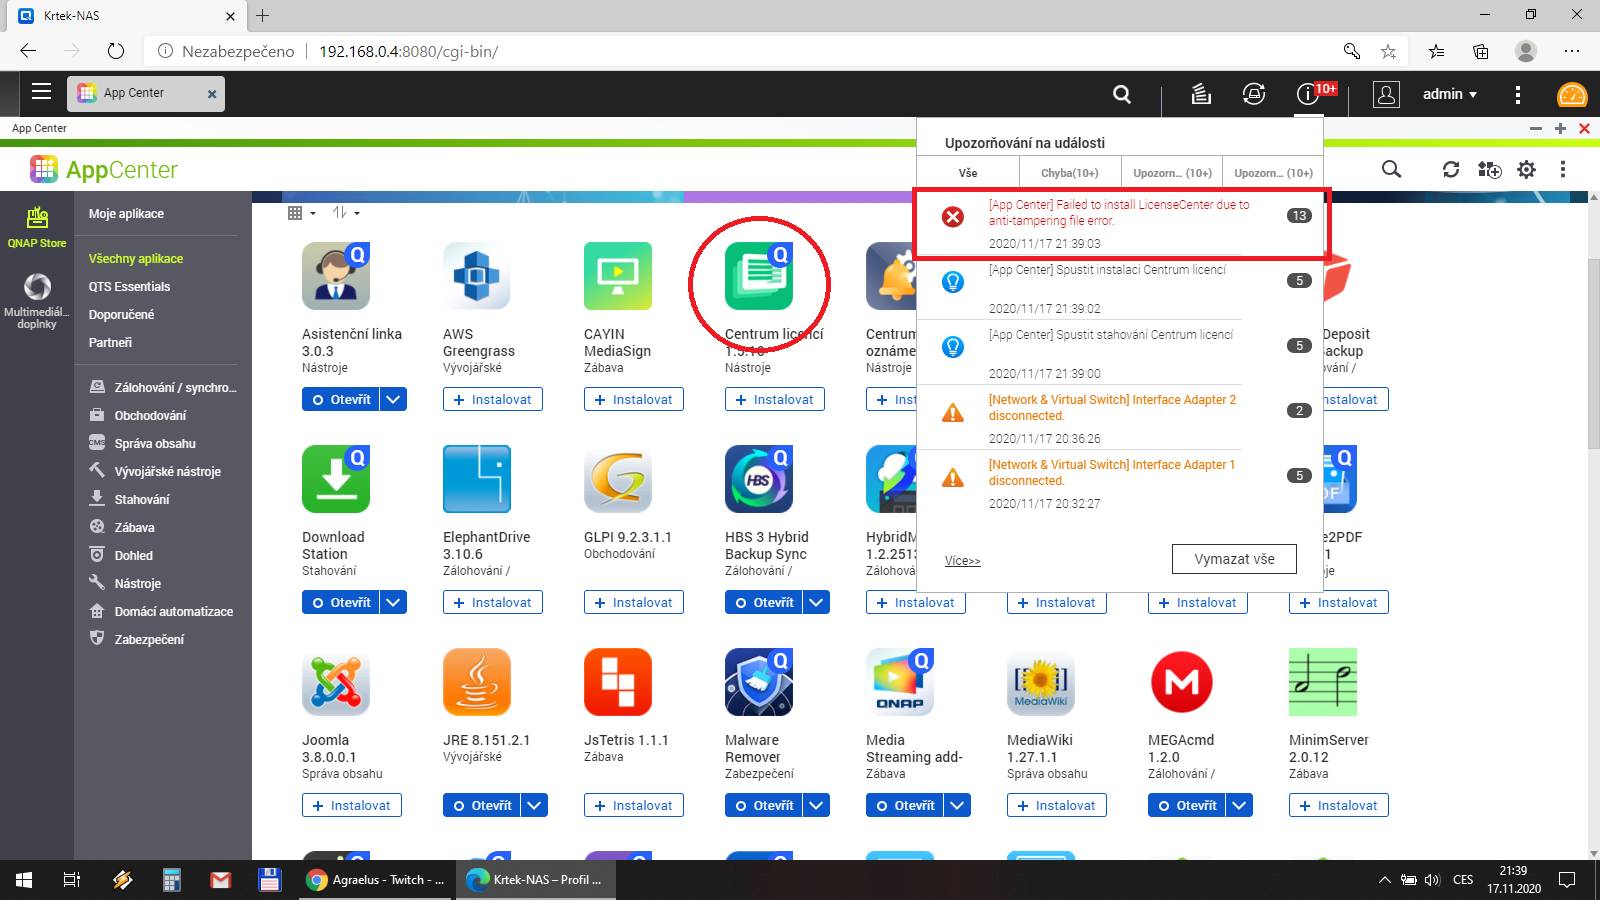
Task: Select Doporučené category
Action: 121,314
